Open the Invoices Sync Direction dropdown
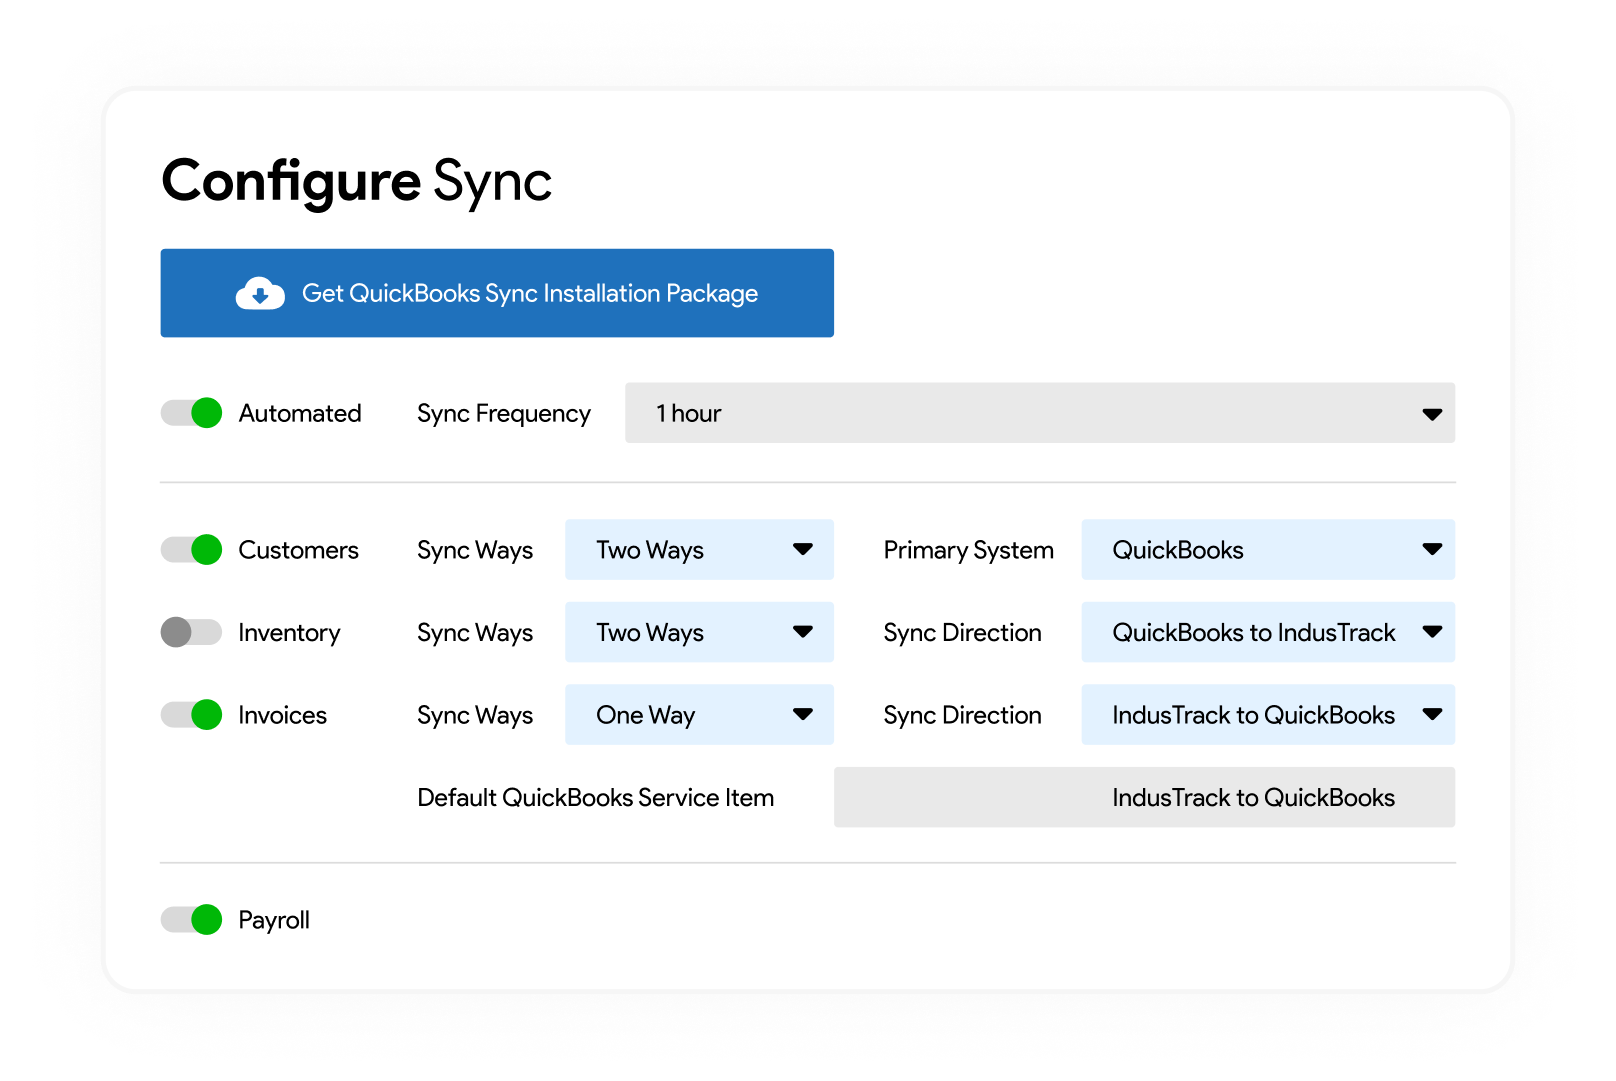This screenshot has width=1616, height=1081. [x=1268, y=714]
